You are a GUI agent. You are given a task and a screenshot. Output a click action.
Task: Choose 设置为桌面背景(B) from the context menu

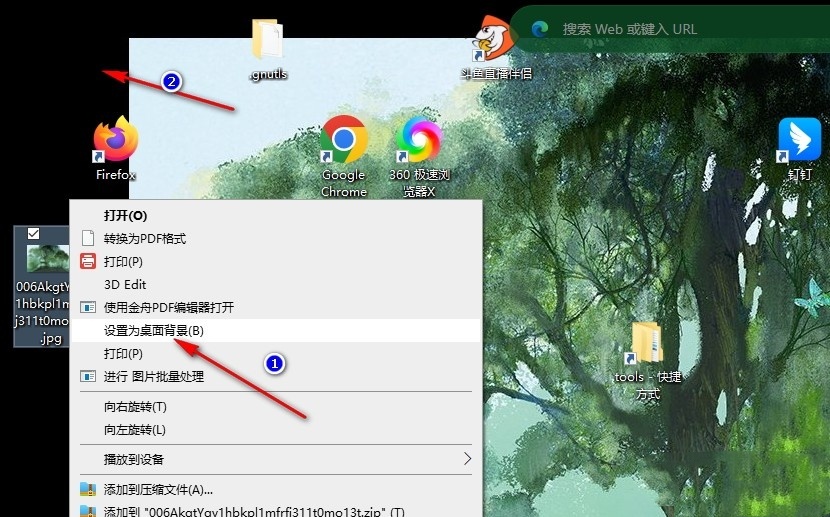[154, 330]
